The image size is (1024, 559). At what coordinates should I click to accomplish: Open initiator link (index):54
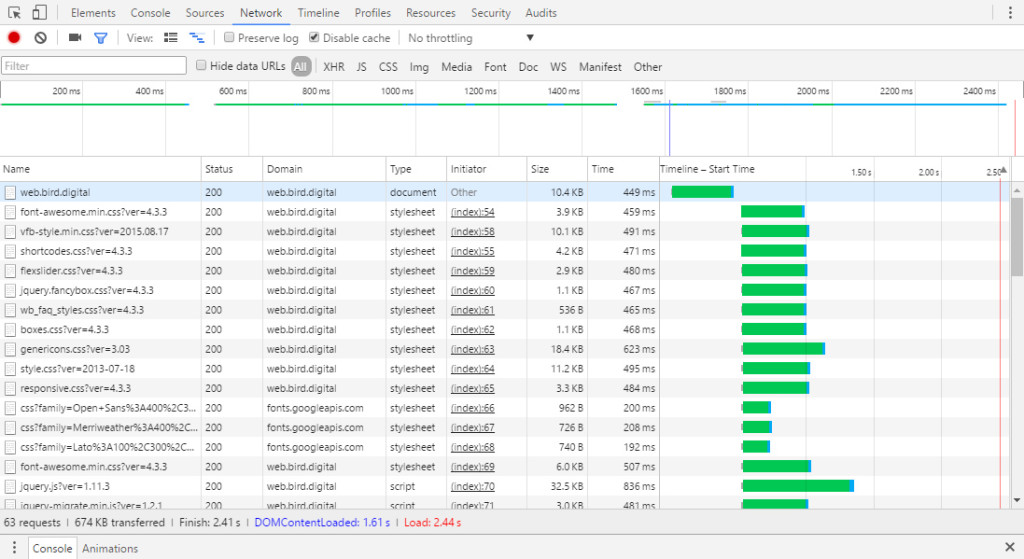coord(472,212)
